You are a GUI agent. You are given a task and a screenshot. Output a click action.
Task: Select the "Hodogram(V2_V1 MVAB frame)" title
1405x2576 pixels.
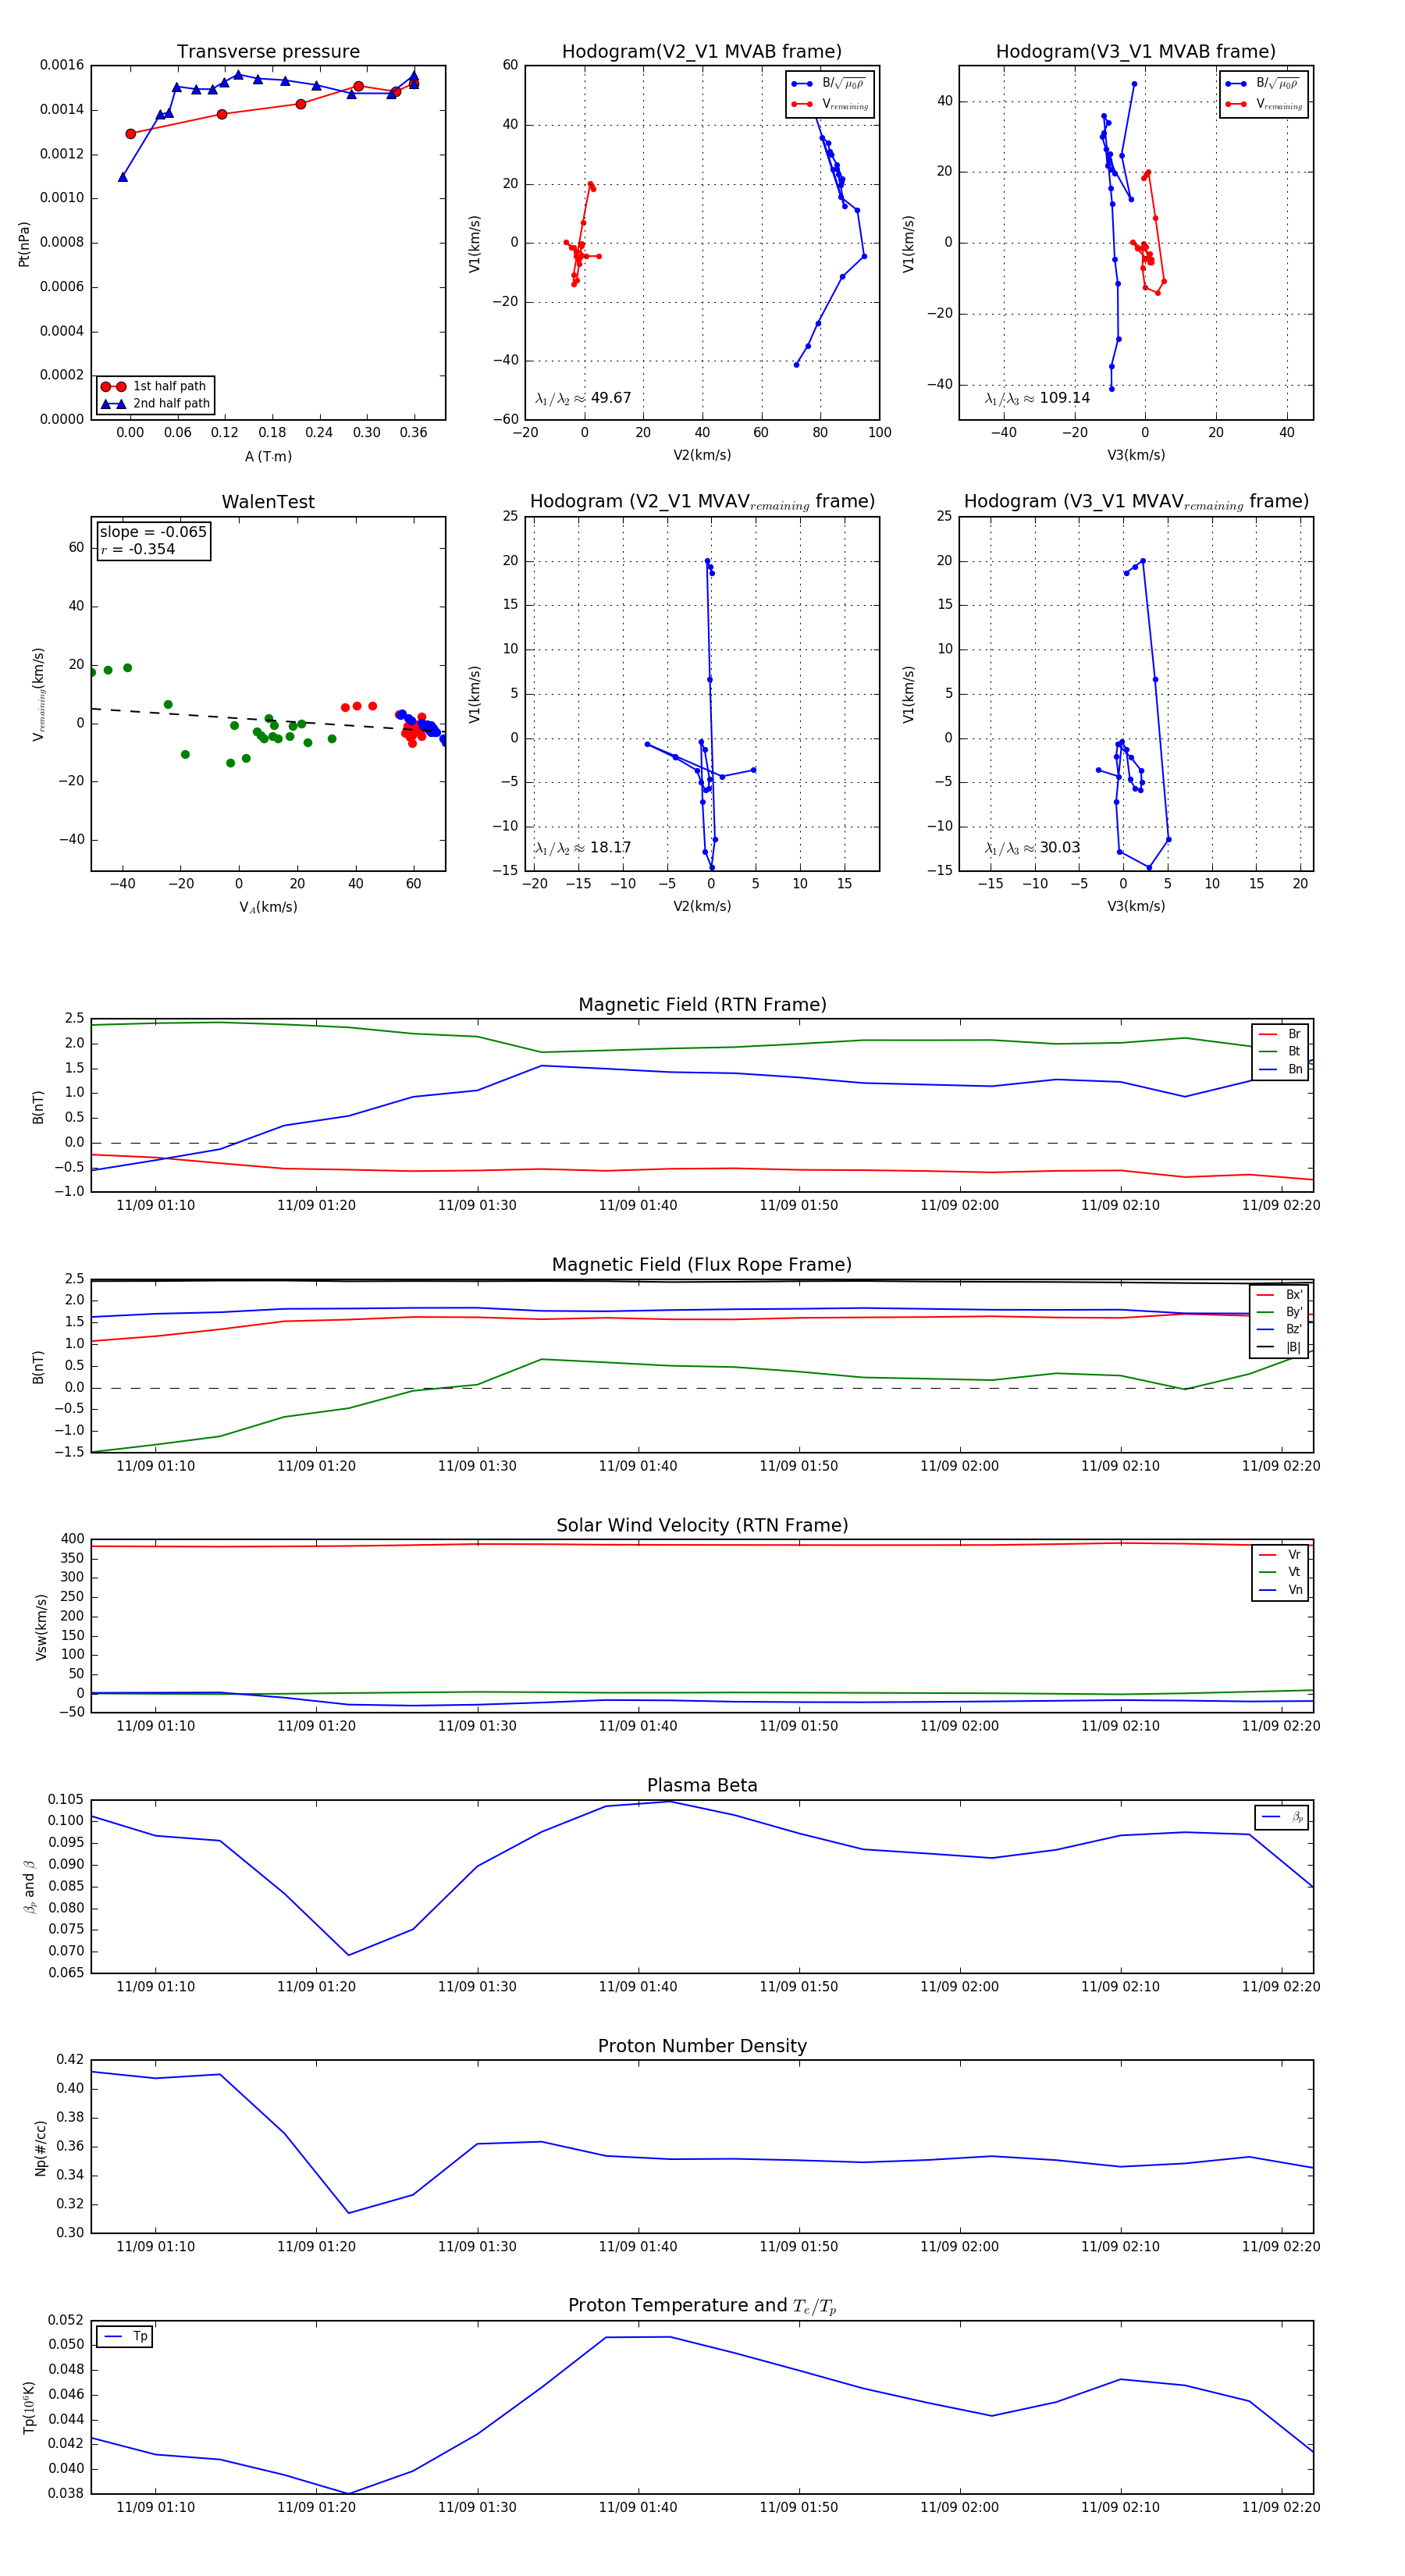click(702, 52)
